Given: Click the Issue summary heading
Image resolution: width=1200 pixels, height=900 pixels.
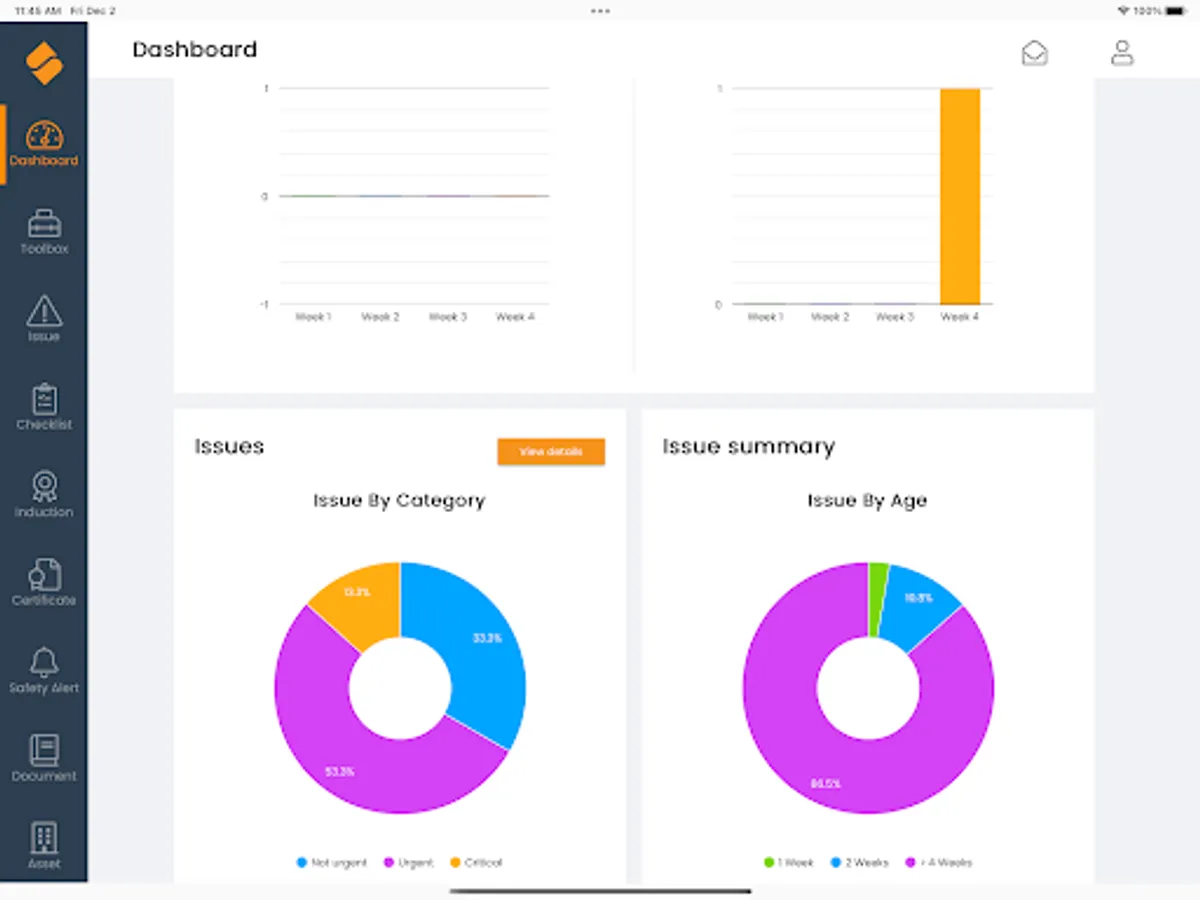Looking at the screenshot, I should pyautogui.click(x=748, y=446).
